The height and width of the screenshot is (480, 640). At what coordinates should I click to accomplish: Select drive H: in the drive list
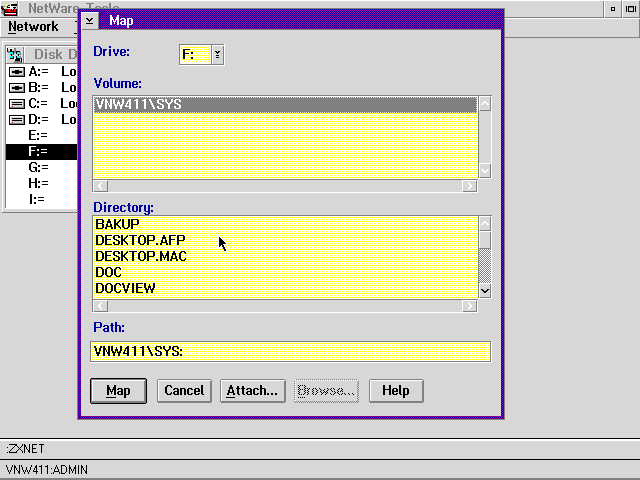click(42, 183)
